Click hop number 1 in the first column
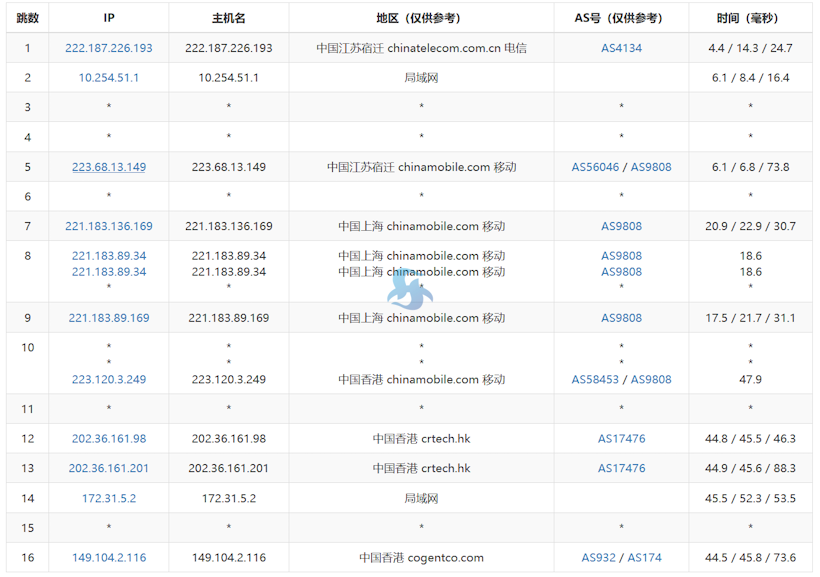Screen dimensions: 820x577 [27, 47]
